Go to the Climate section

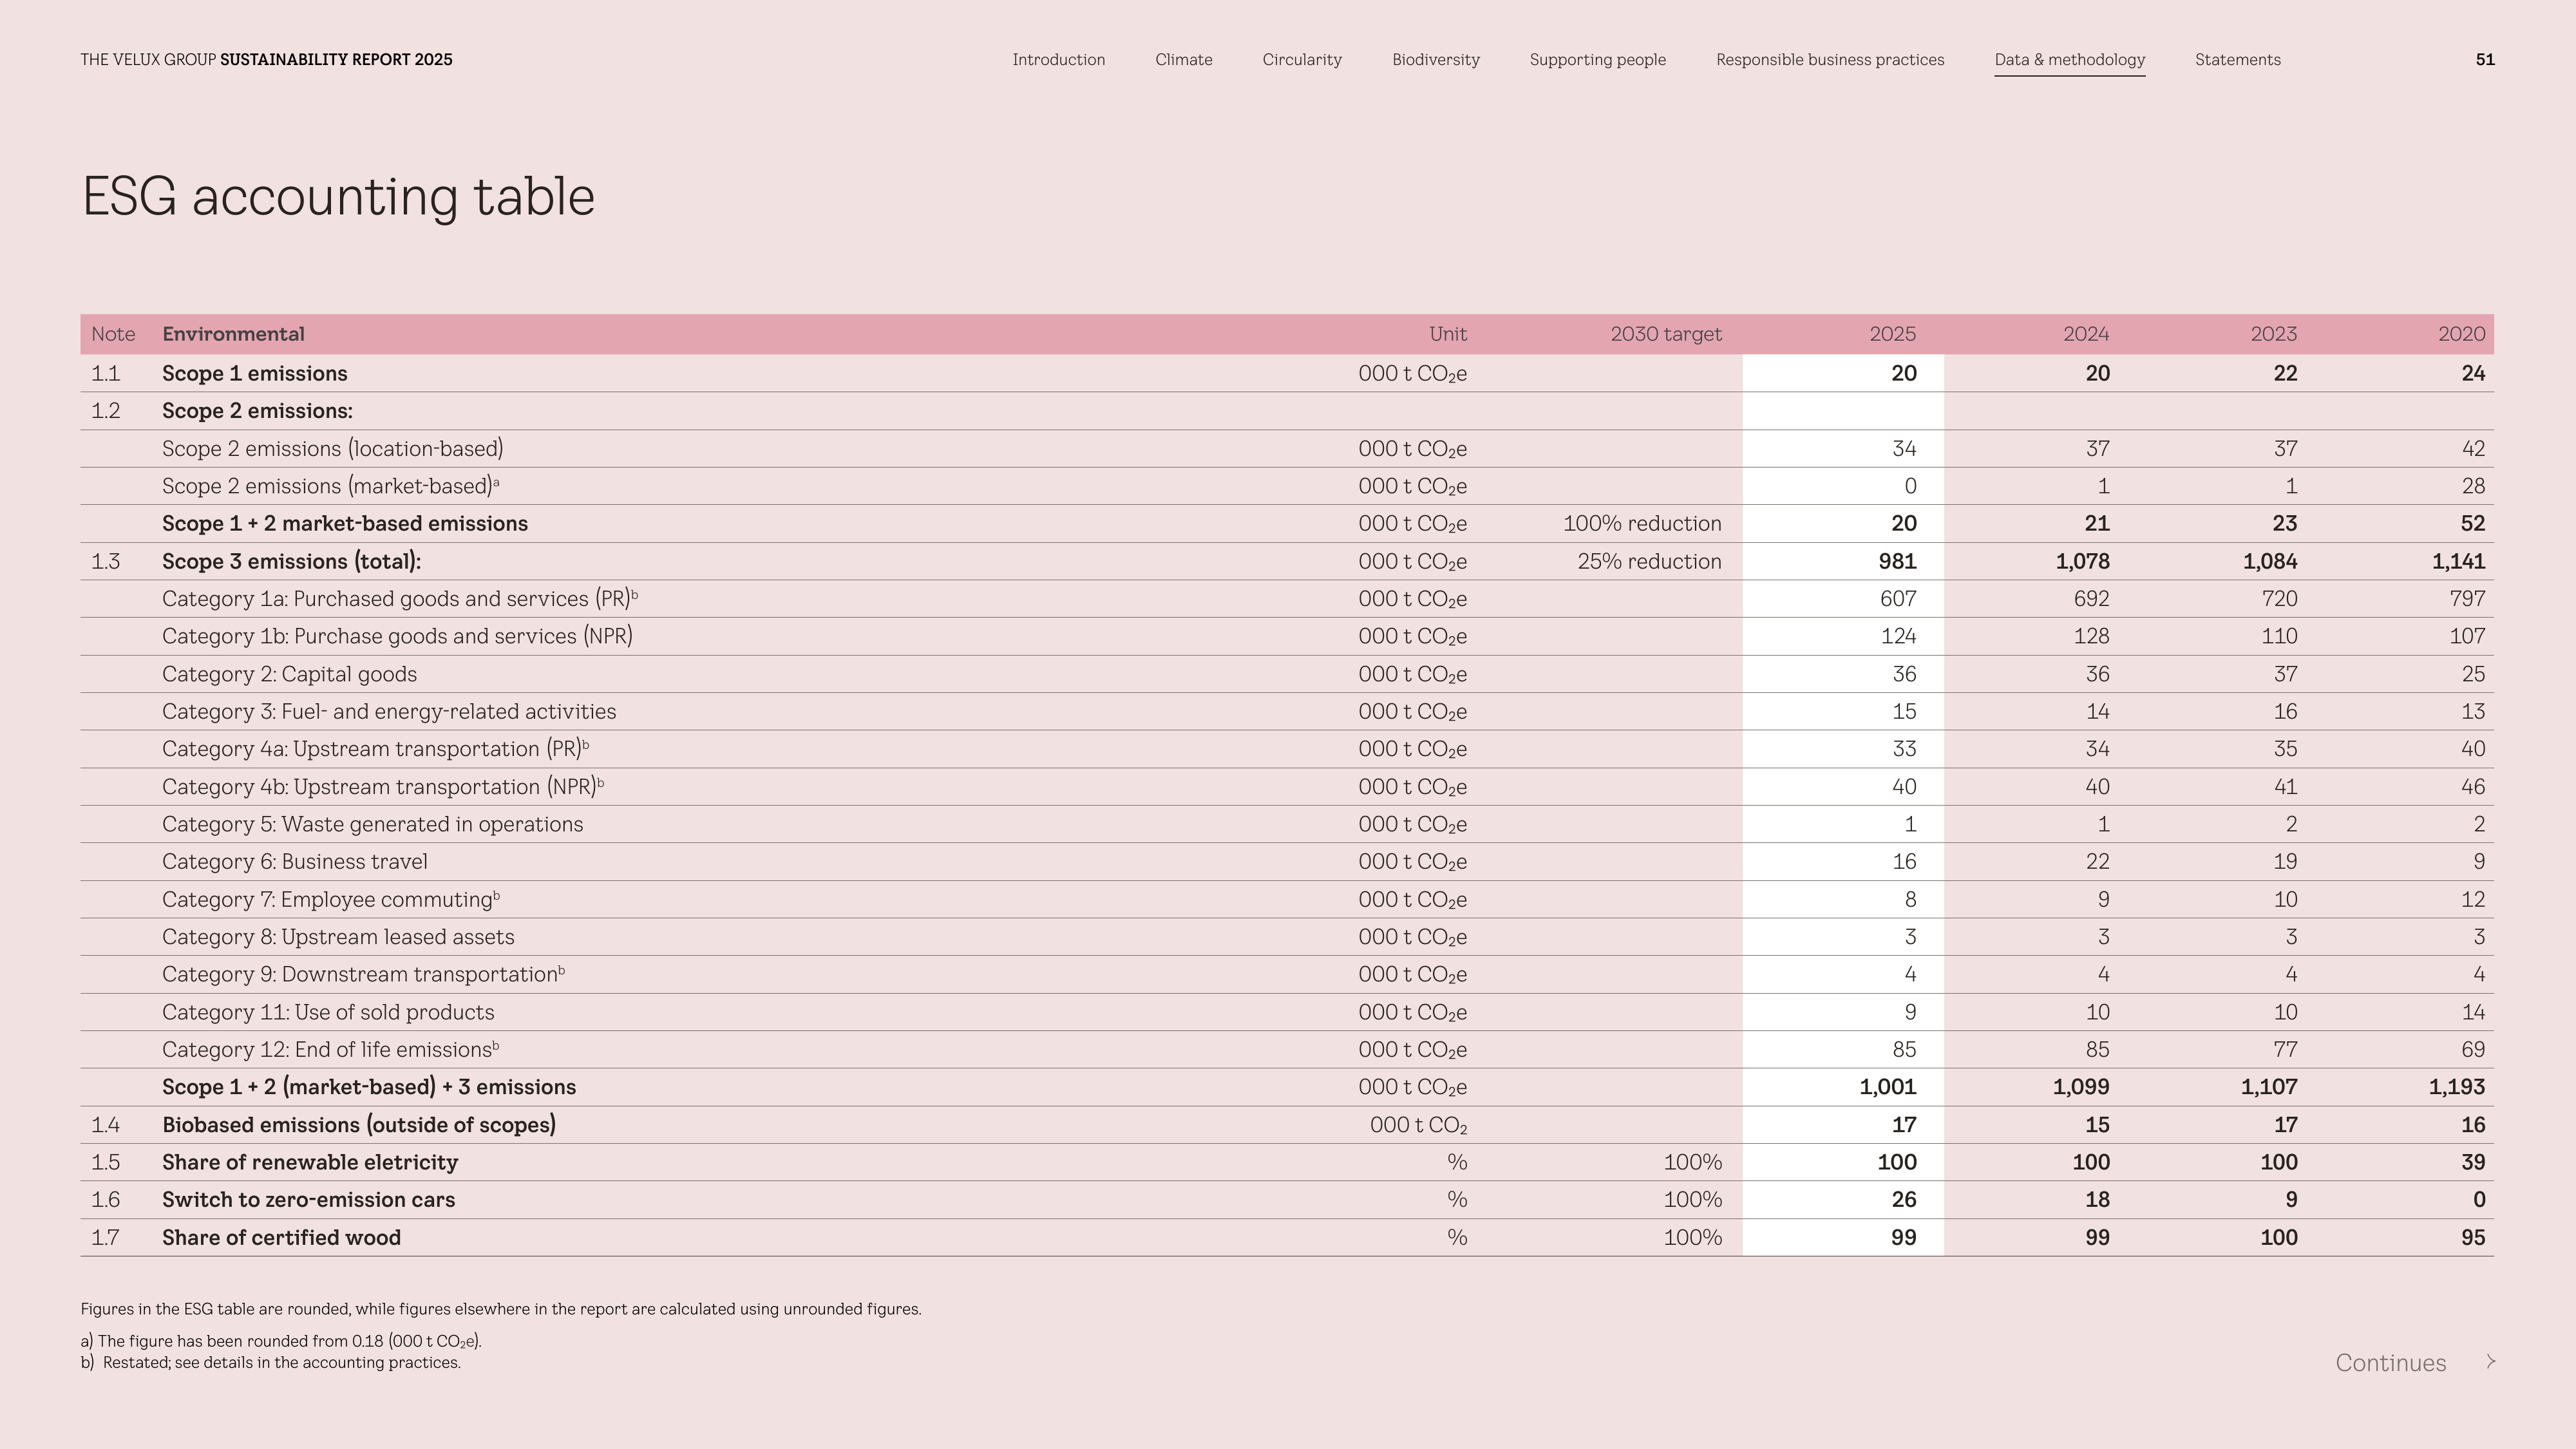tap(1183, 60)
